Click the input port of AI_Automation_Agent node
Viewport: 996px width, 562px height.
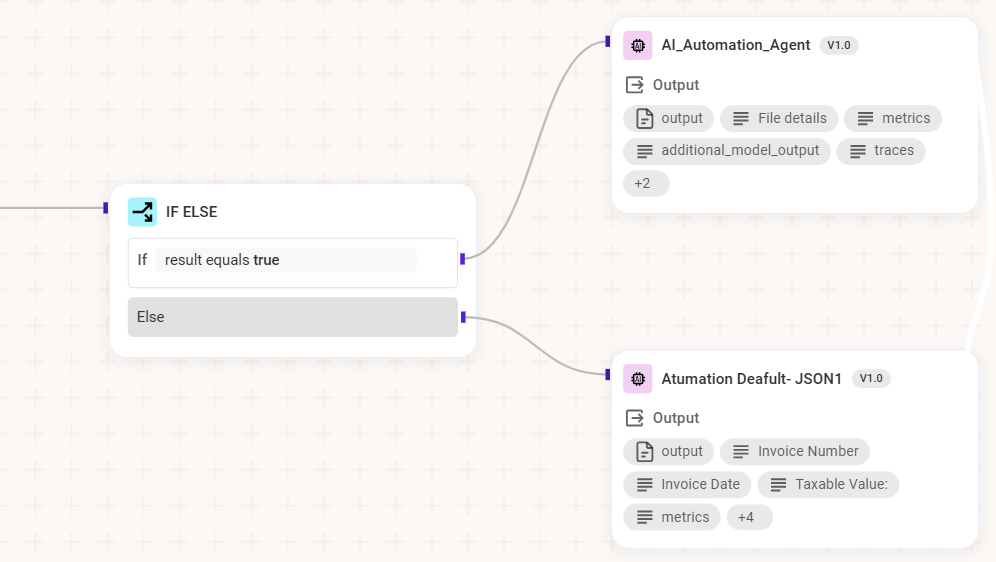coord(607,41)
